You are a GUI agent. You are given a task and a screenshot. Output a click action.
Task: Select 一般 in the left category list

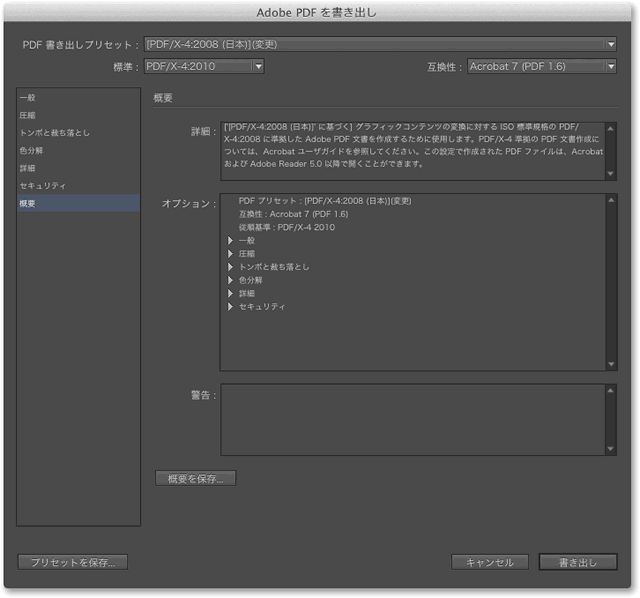click(27, 98)
